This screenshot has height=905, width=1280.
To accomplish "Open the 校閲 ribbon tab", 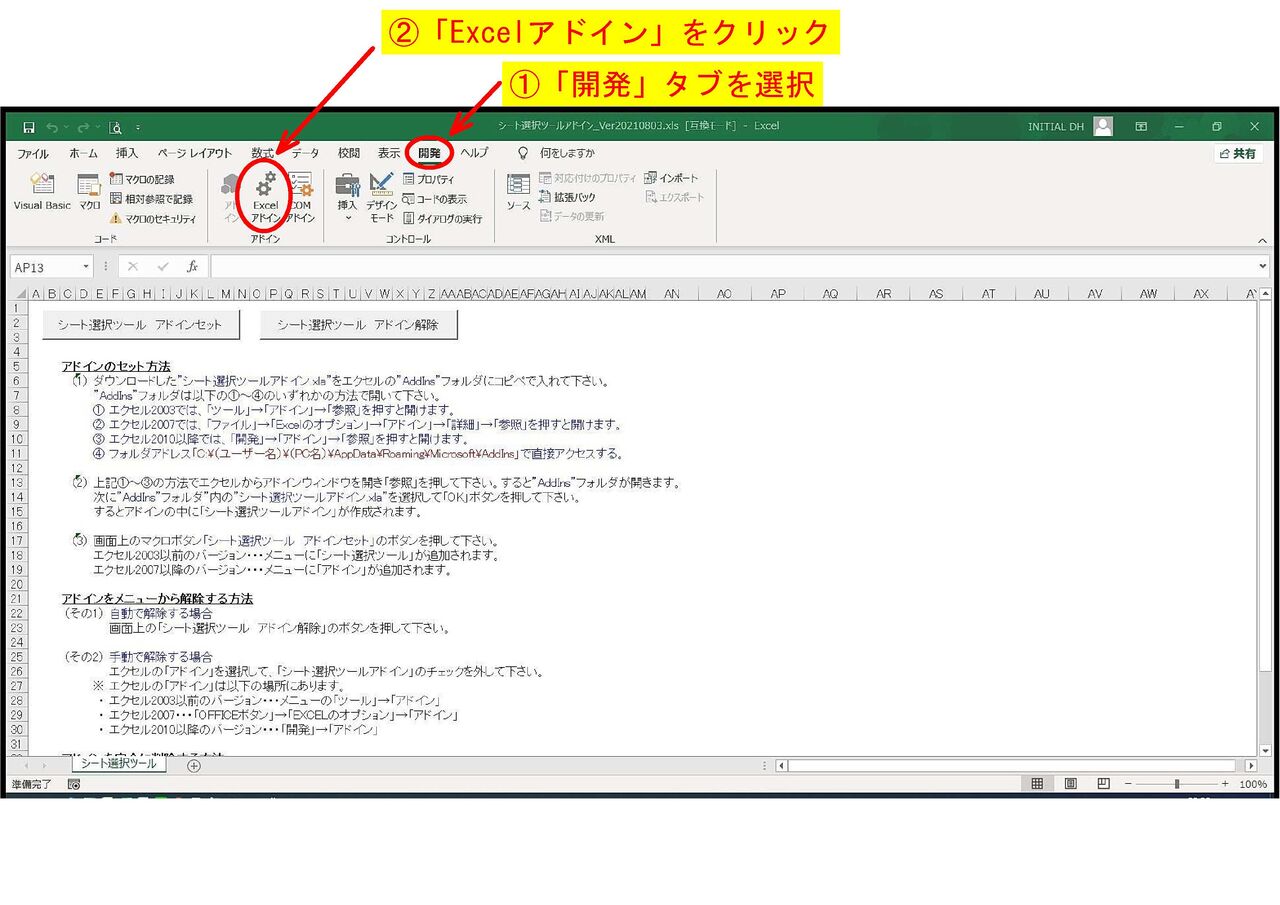I will tap(348, 153).
